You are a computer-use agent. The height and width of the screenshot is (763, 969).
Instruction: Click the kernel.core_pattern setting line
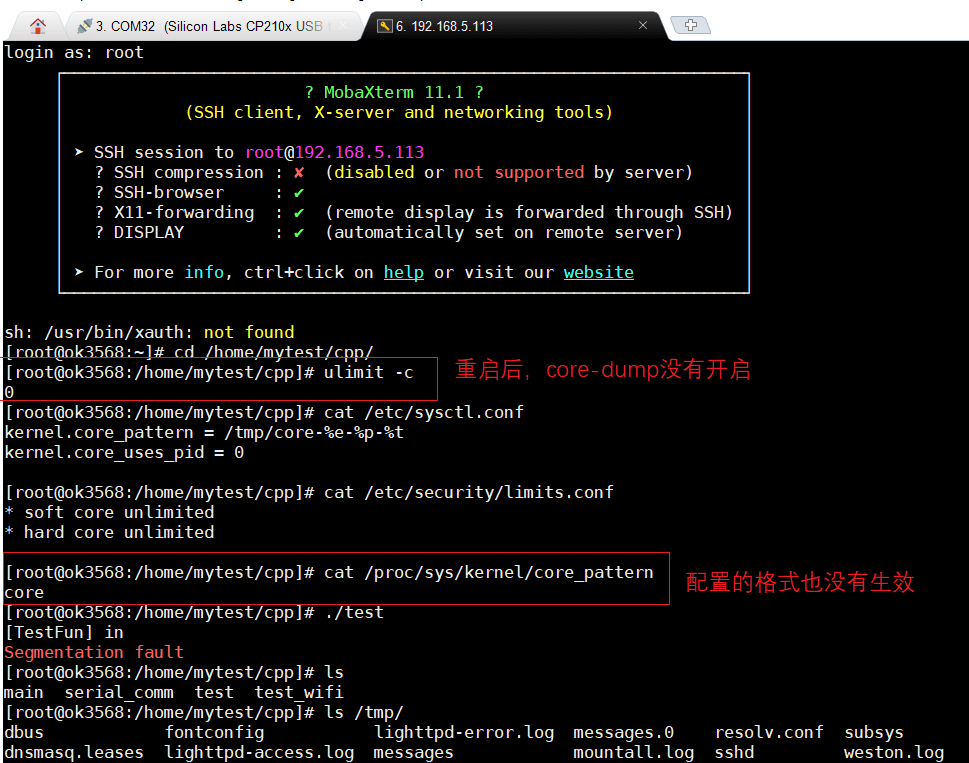[204, 432]
